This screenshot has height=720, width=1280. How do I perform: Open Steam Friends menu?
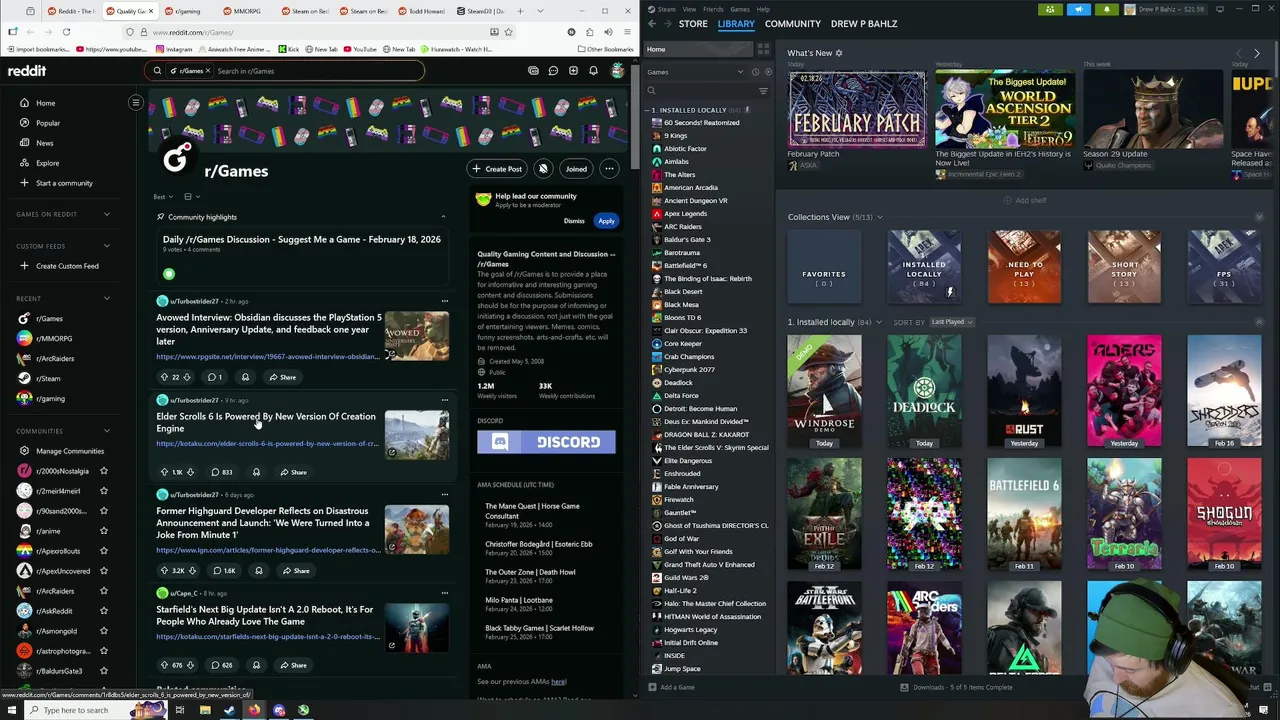coord(713,9)
